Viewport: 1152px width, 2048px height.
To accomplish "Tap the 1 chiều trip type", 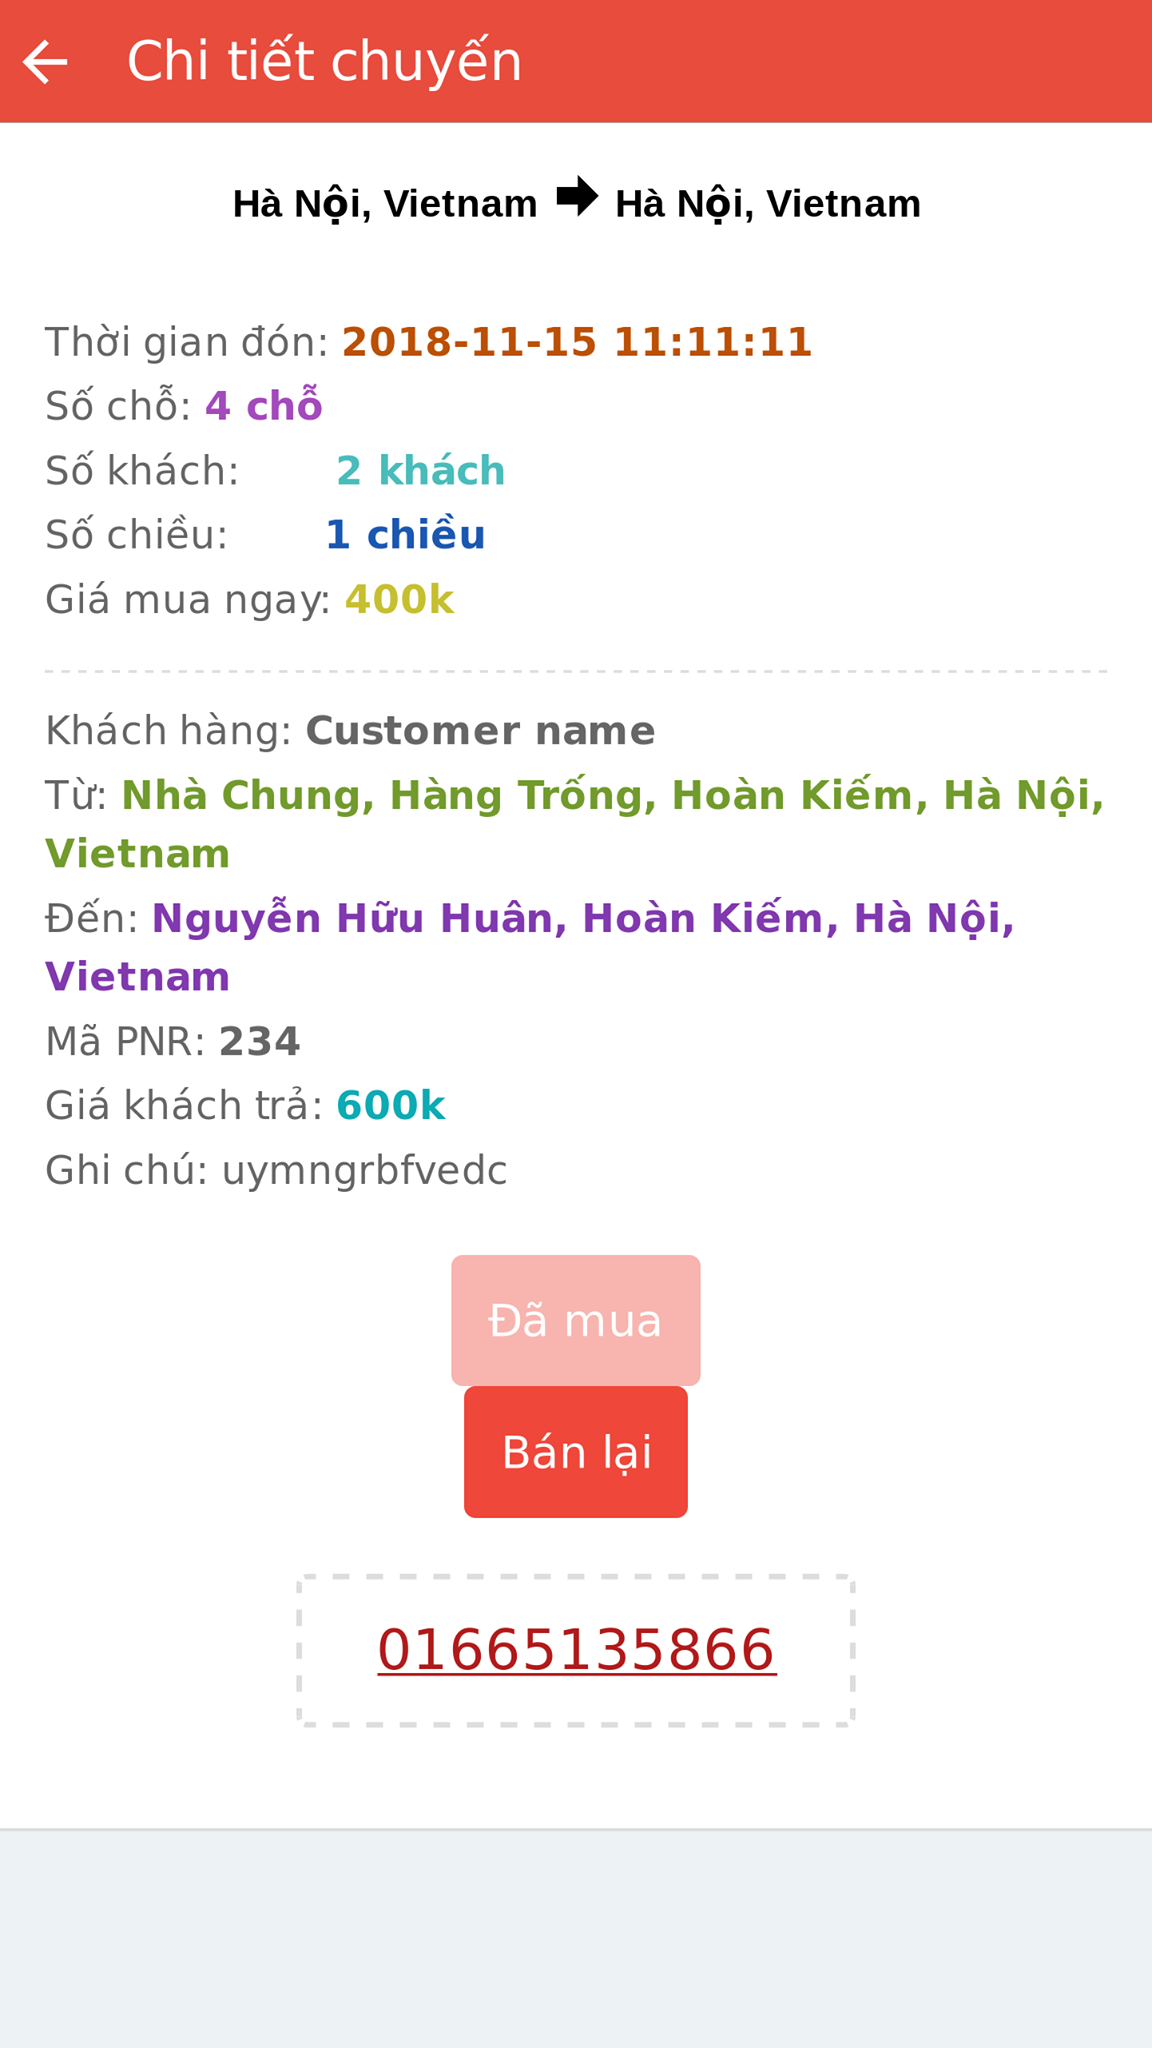I will pyautogui.click(x=405, y=534).
